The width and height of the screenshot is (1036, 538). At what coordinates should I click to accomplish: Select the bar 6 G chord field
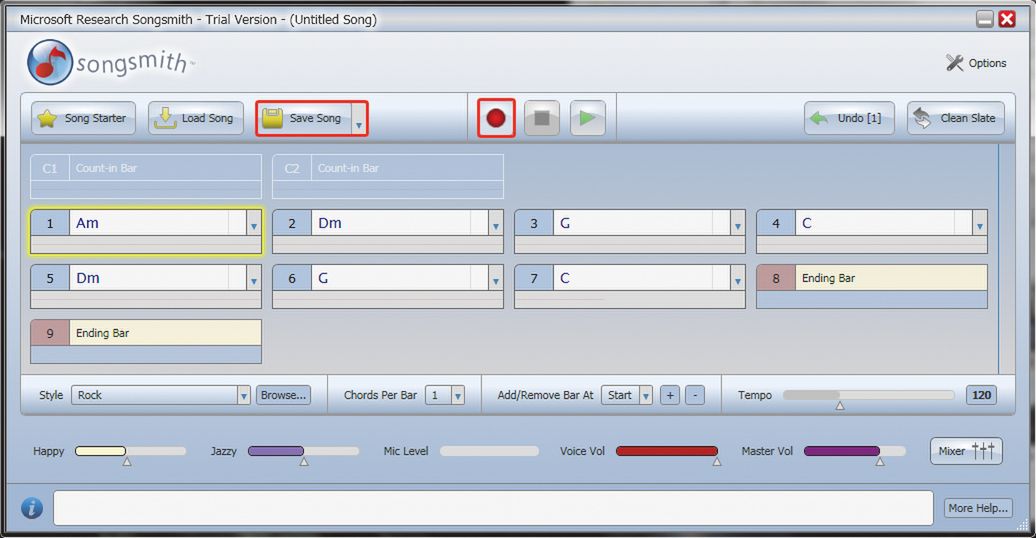click(400, 278)
